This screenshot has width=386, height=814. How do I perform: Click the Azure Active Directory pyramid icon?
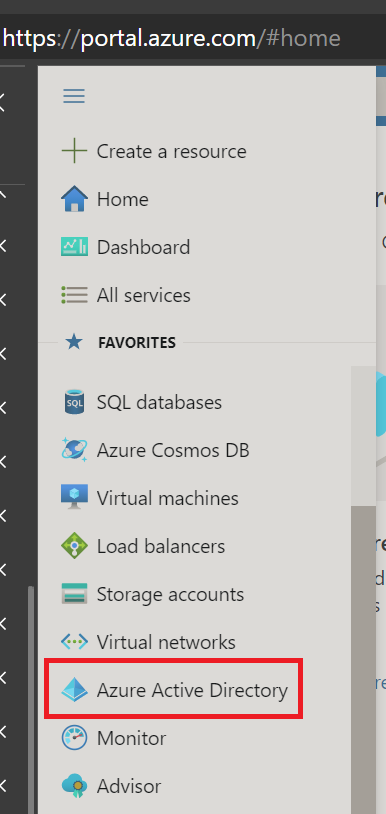(74, 690)
